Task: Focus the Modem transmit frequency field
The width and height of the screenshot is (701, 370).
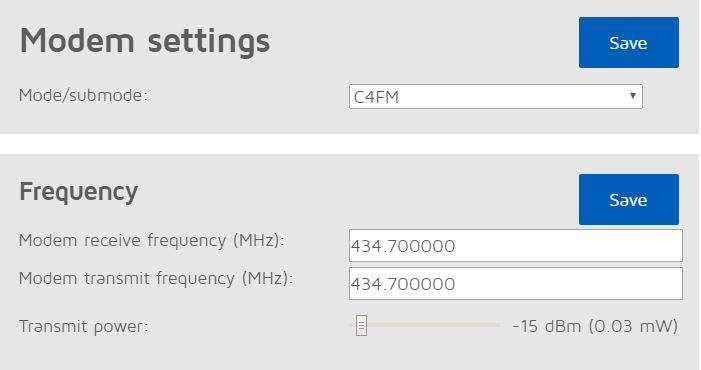Action: (515, 284)
